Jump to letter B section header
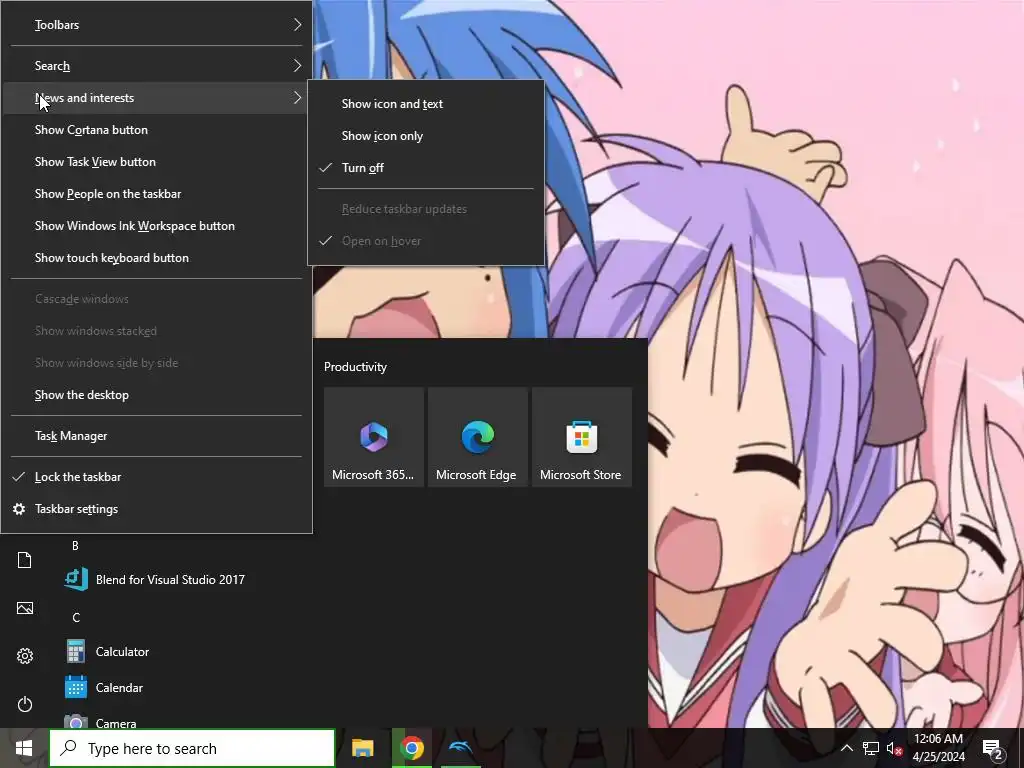Viewport: 1024px width, 768px height. pos(75,545)
